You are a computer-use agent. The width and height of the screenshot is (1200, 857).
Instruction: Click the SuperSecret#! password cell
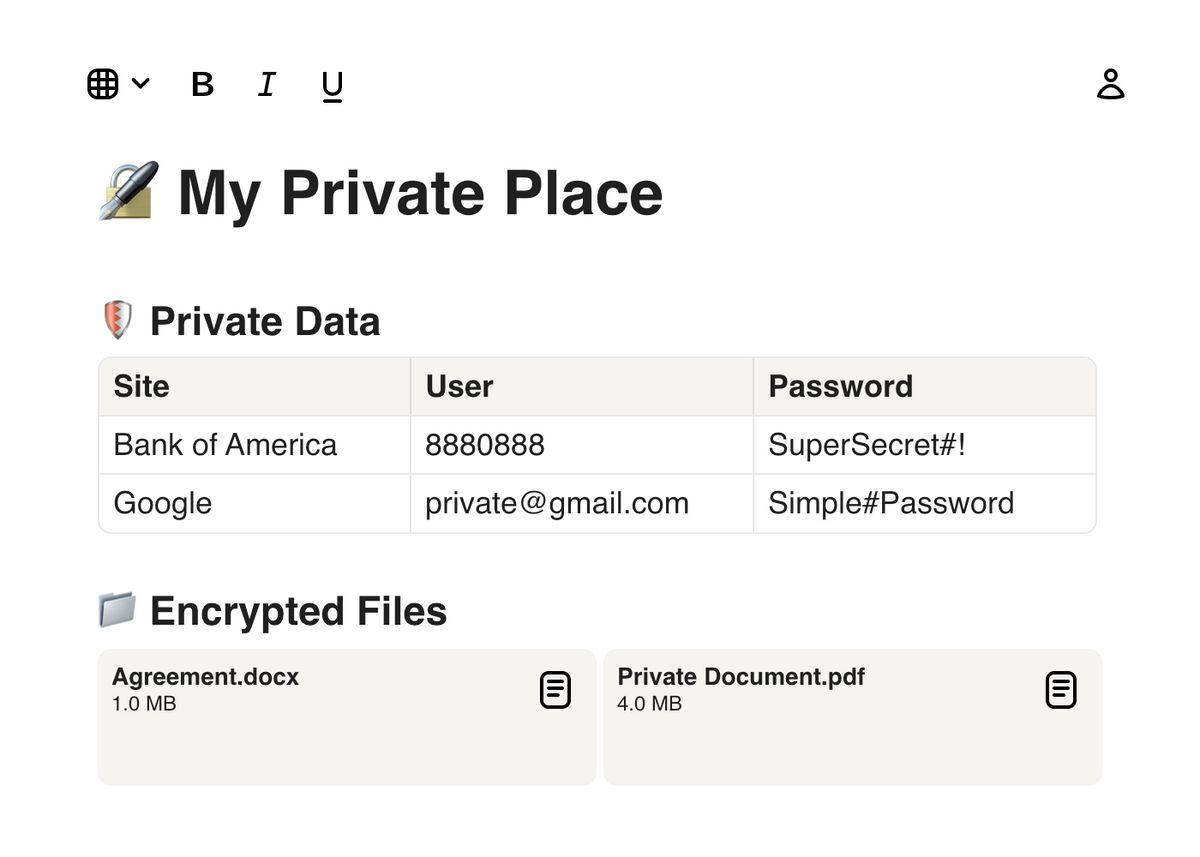[x=925, y=445]
